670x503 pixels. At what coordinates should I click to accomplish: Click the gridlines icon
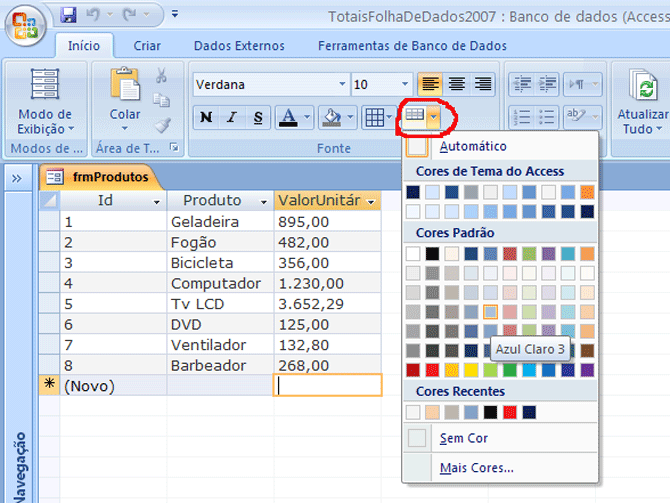(375, 117)
